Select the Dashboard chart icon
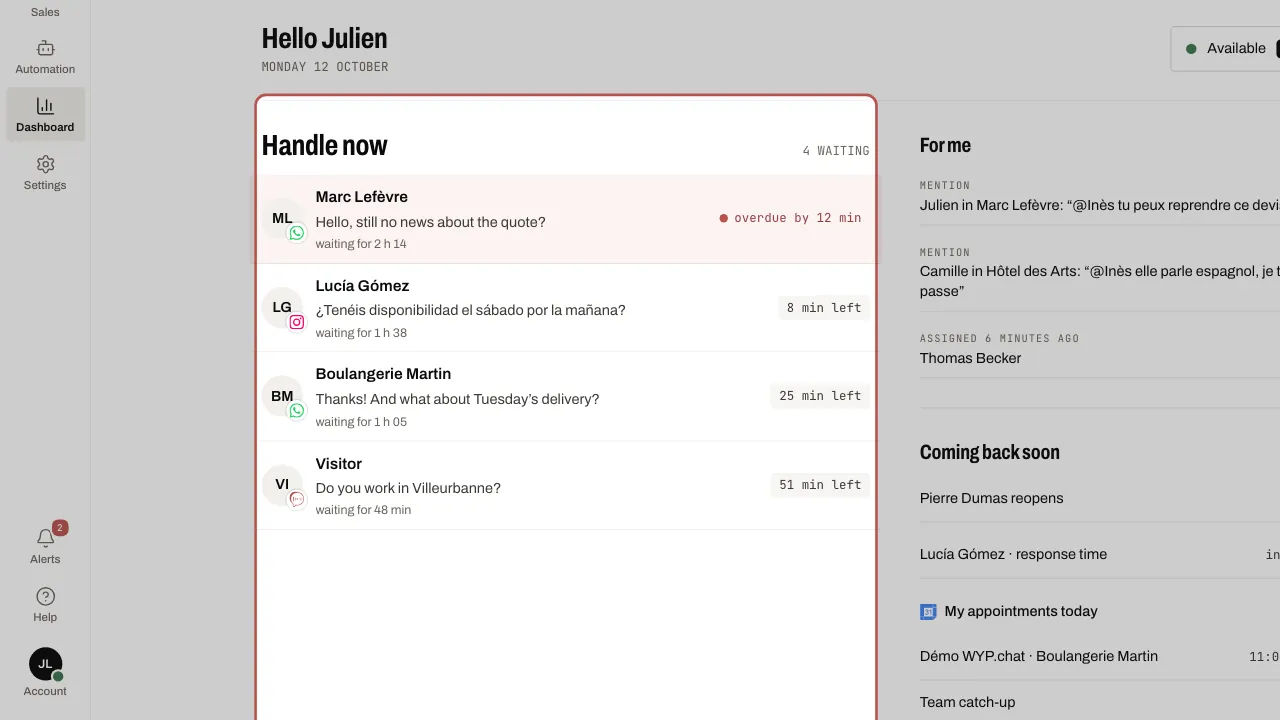 click(45, 106)
